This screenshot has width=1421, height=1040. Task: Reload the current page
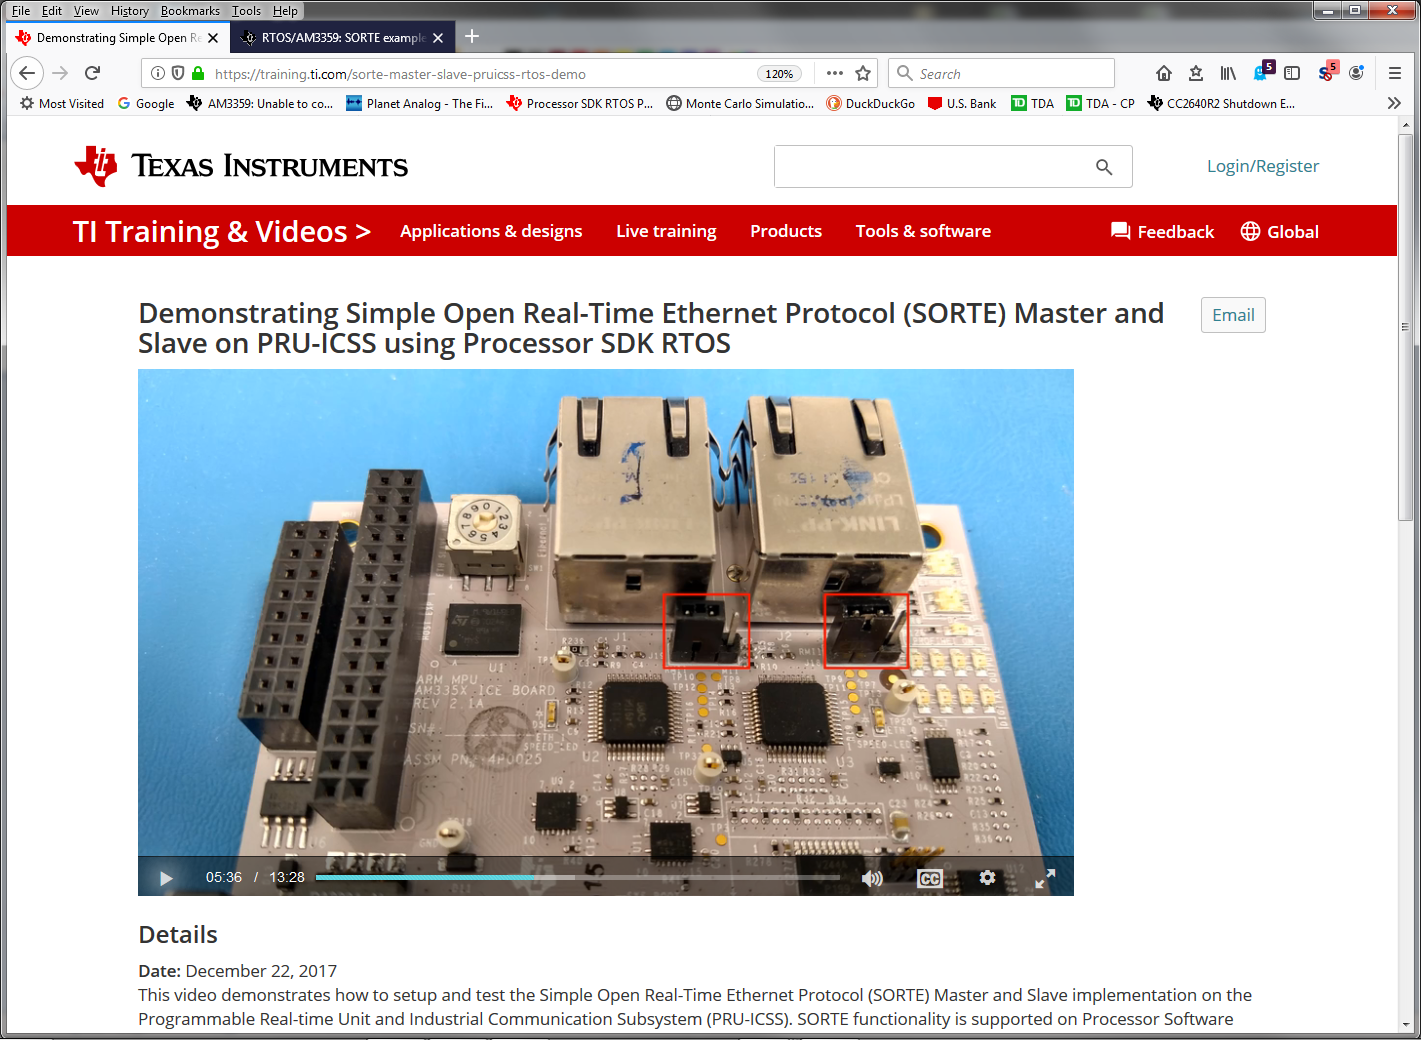point(93,73)
